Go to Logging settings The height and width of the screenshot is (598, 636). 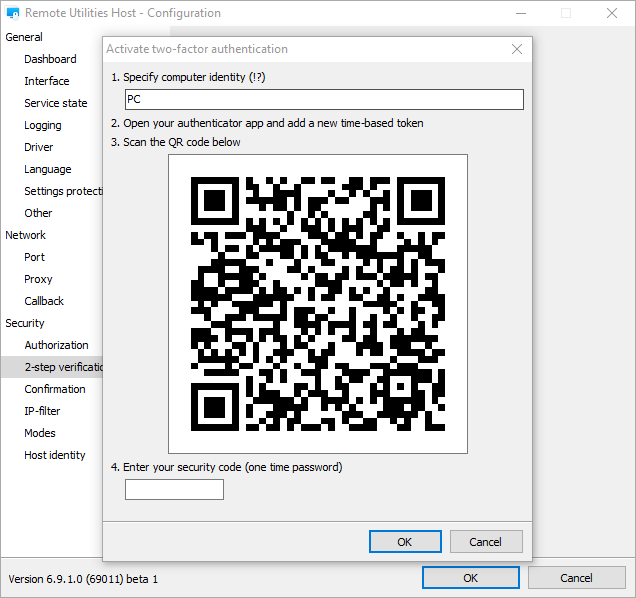pyautogui.click(x=43, y=125)
